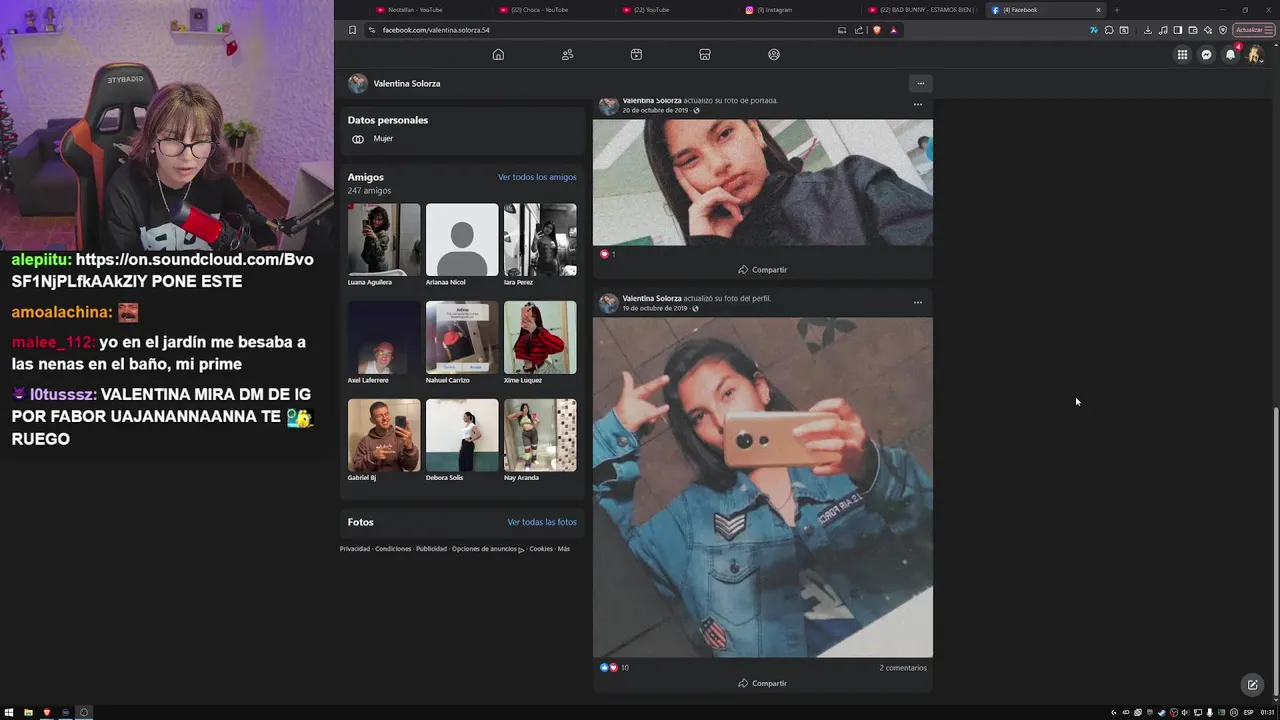Open Brave browser in the taskbar

tap(46, 712)
